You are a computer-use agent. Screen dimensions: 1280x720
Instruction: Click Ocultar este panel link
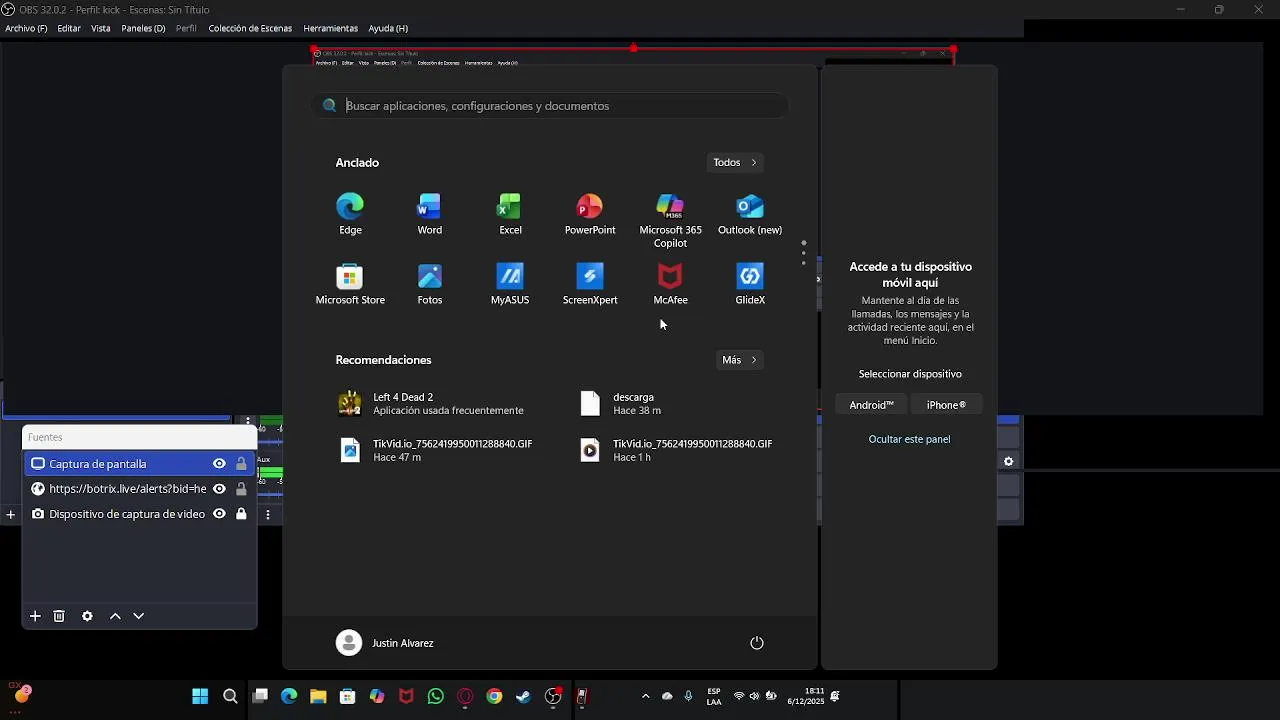[x=909, y=439]
